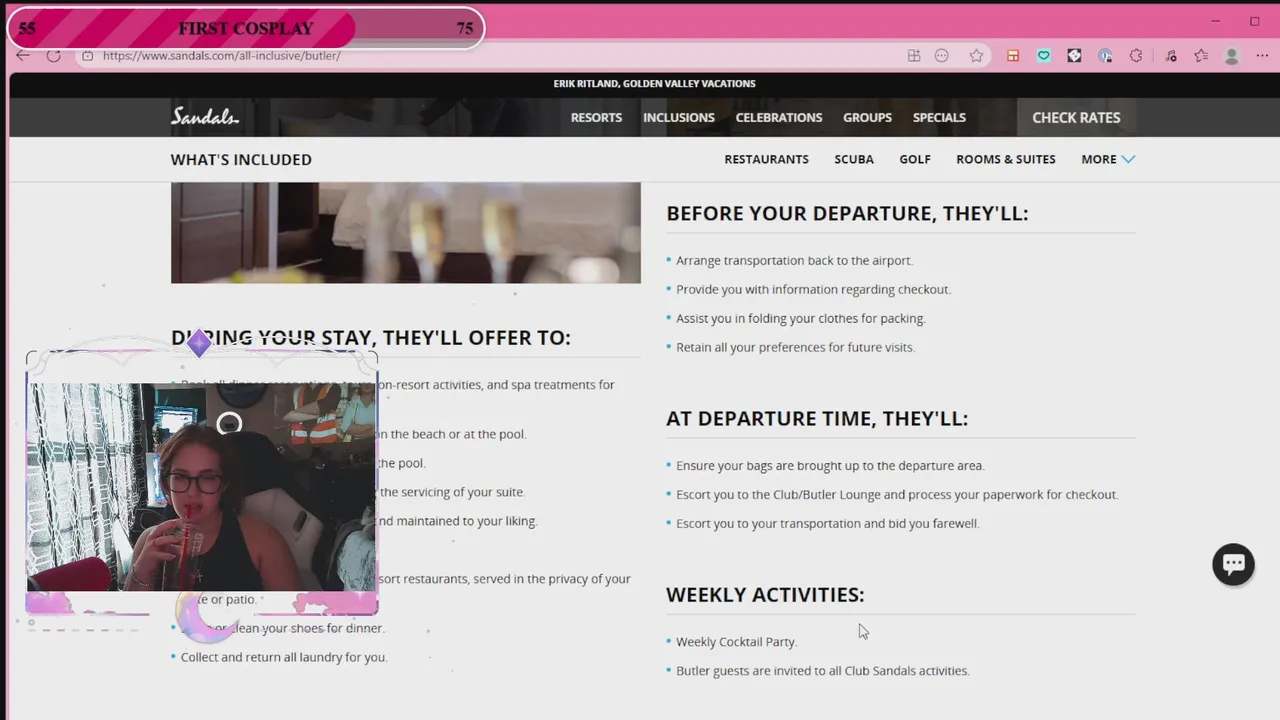Go to the GOLF section

[x=915, y=159]
